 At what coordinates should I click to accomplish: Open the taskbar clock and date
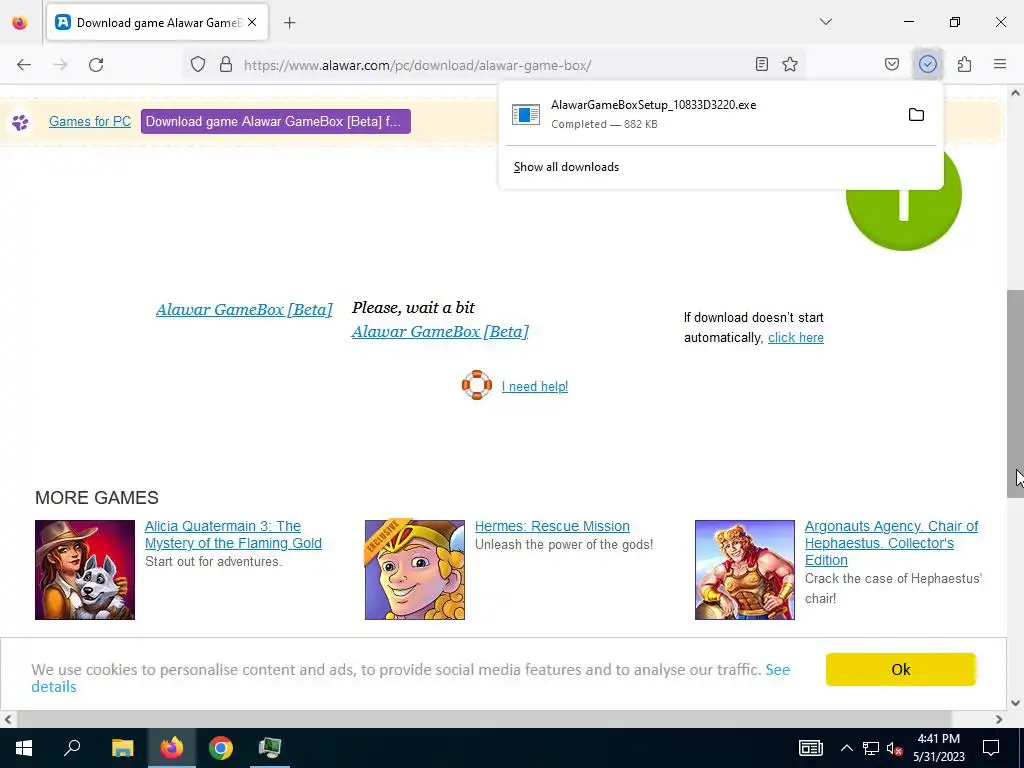[938, 748]
